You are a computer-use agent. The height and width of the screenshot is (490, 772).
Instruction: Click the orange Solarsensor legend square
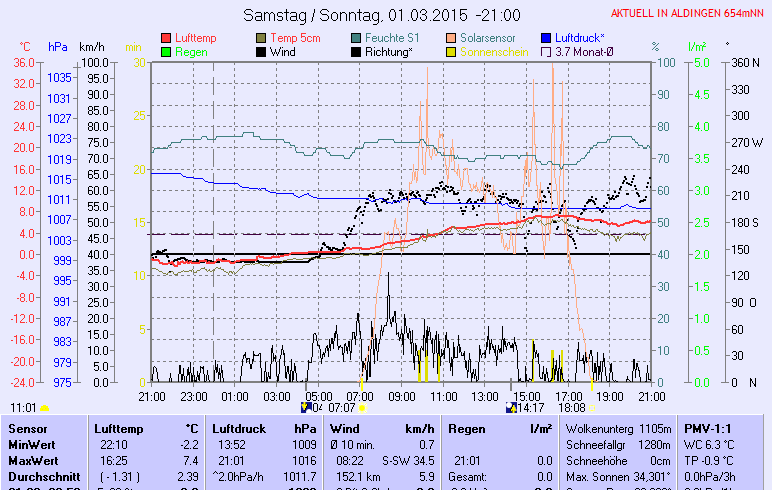coord(452,38)
